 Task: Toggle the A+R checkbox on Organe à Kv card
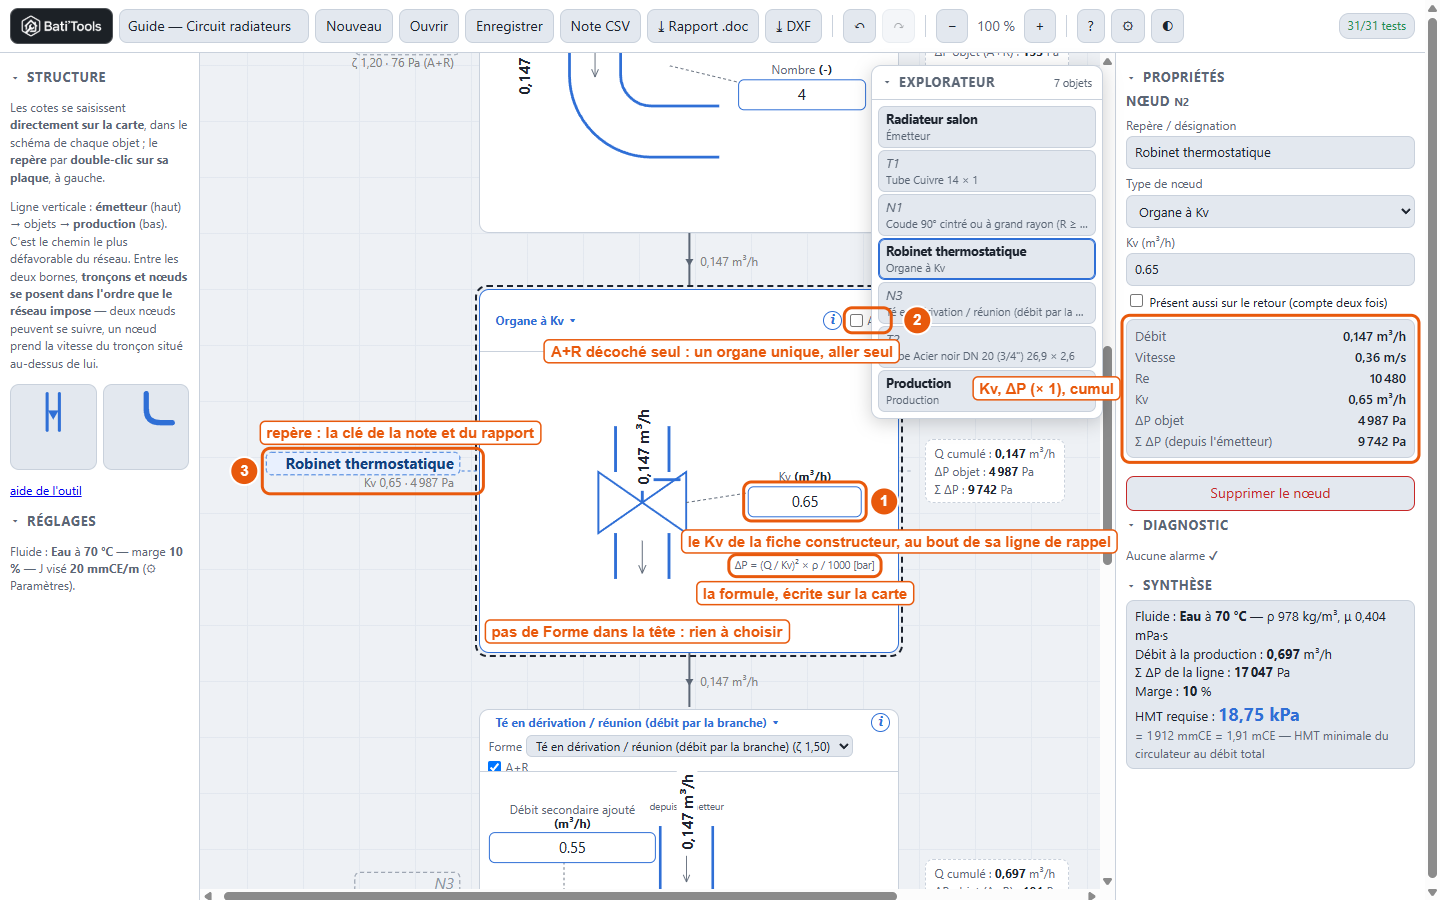[x=856, y=321]
